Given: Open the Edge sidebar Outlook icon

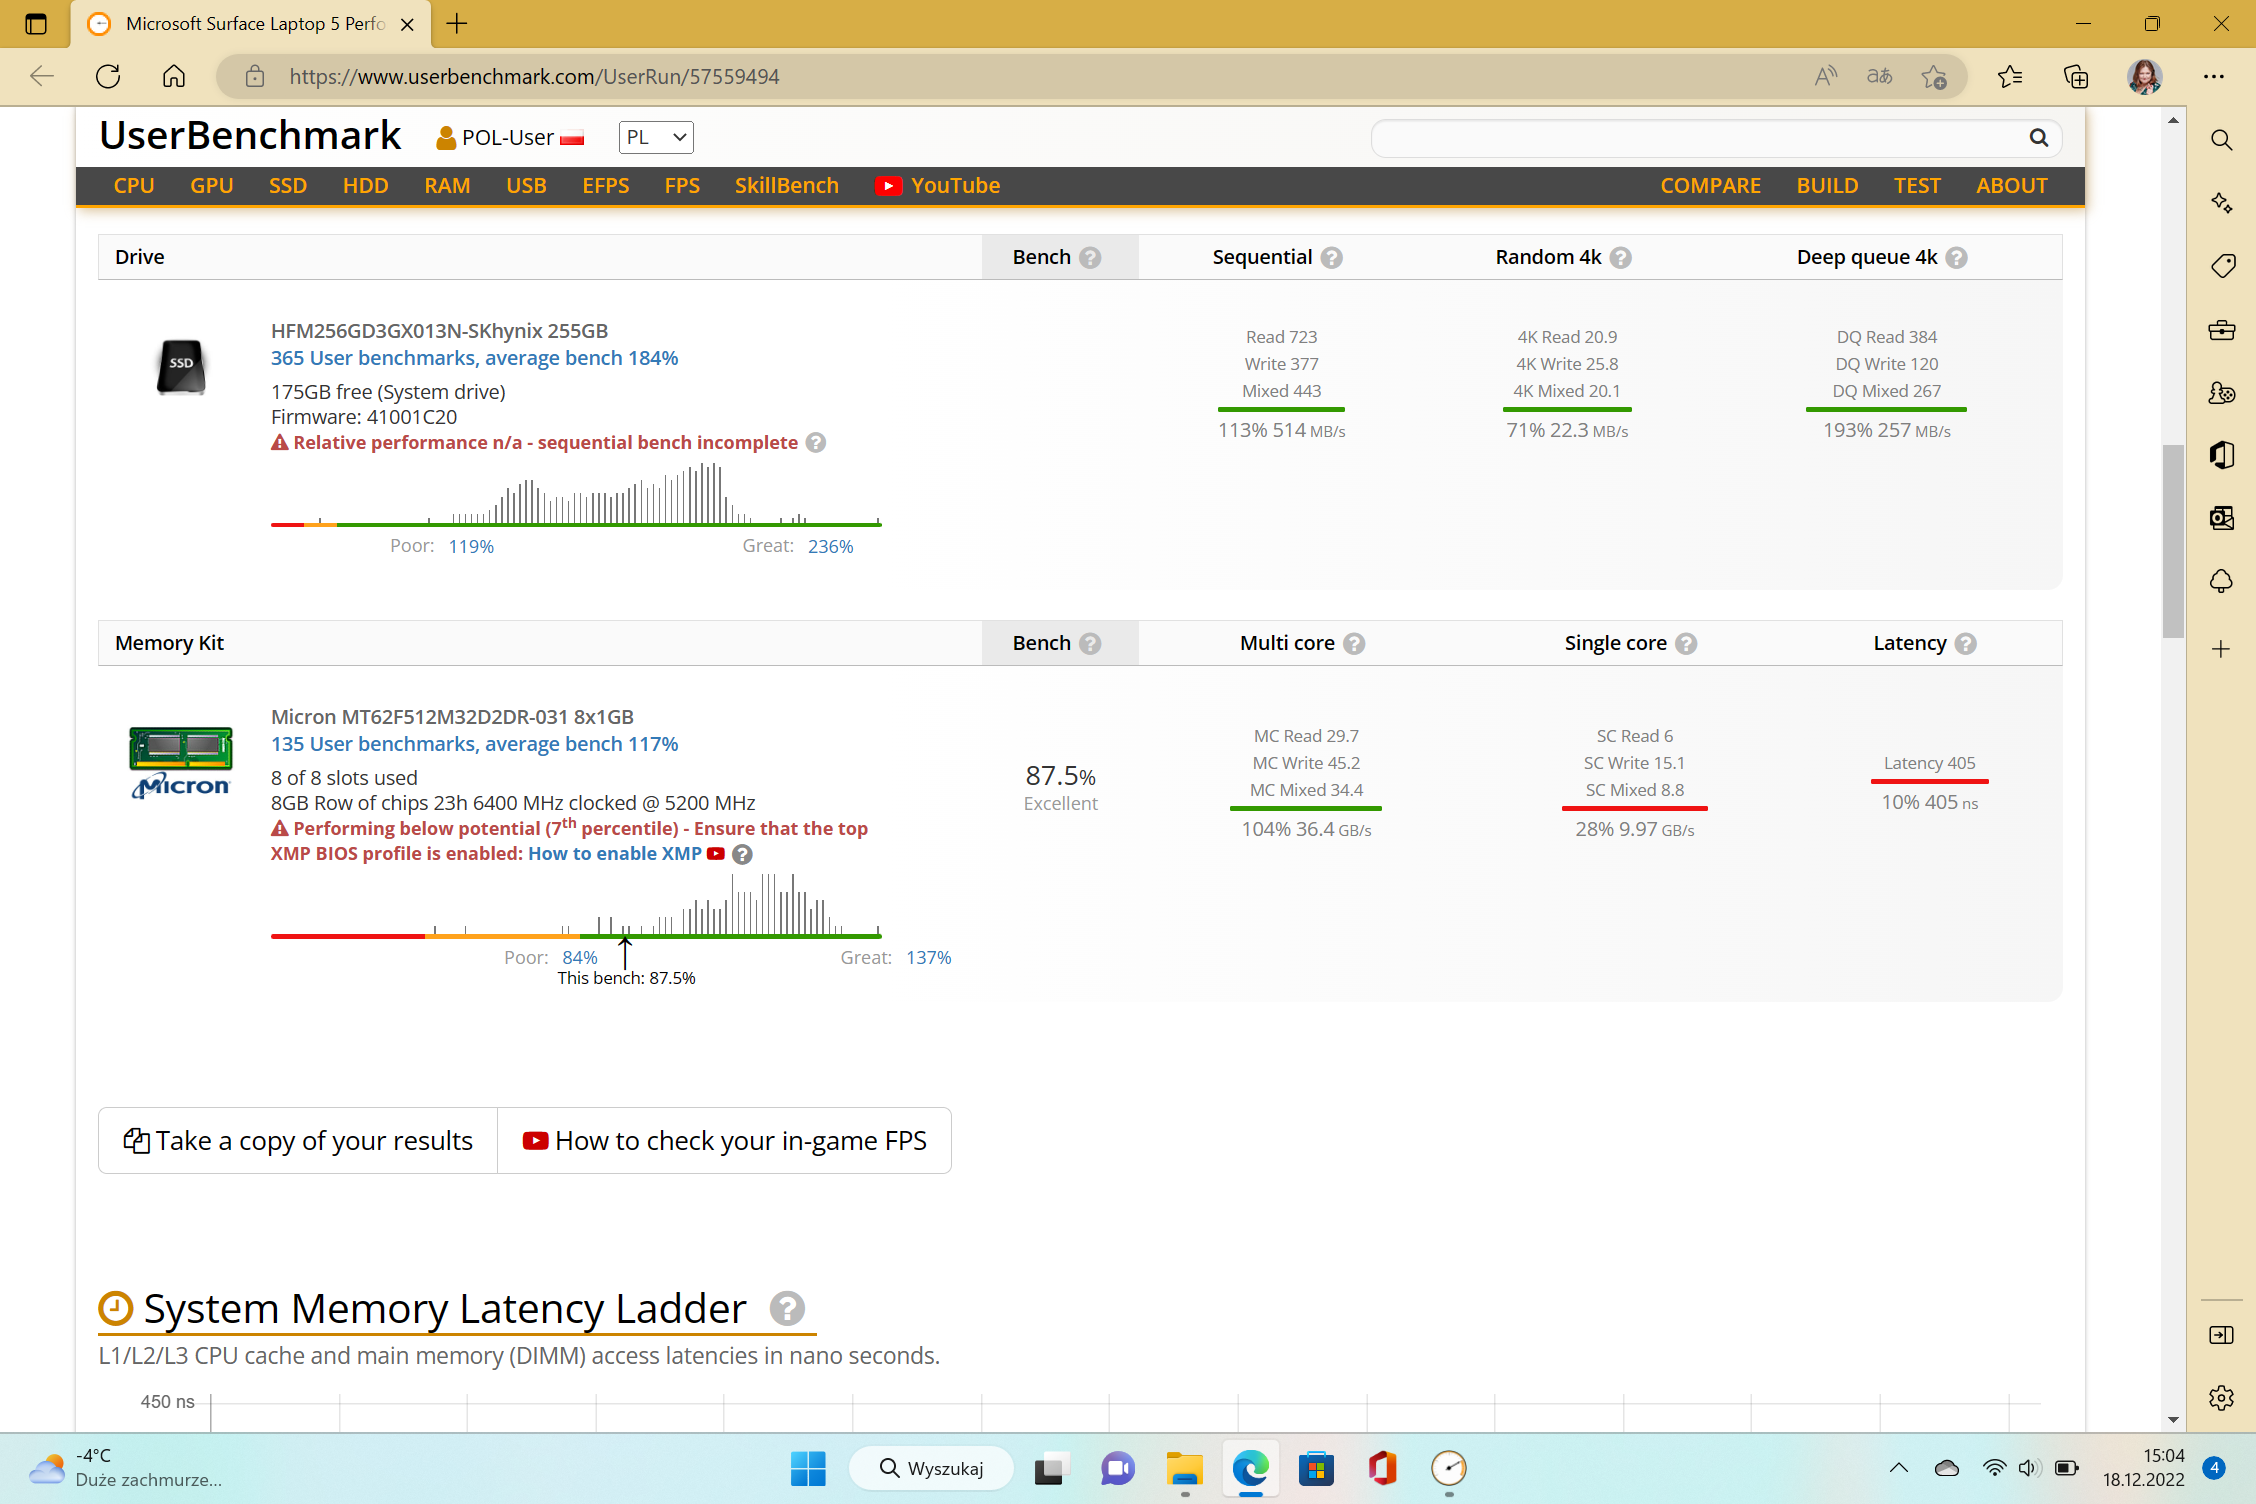Looking at the screenshot, I should [2222, 518].
